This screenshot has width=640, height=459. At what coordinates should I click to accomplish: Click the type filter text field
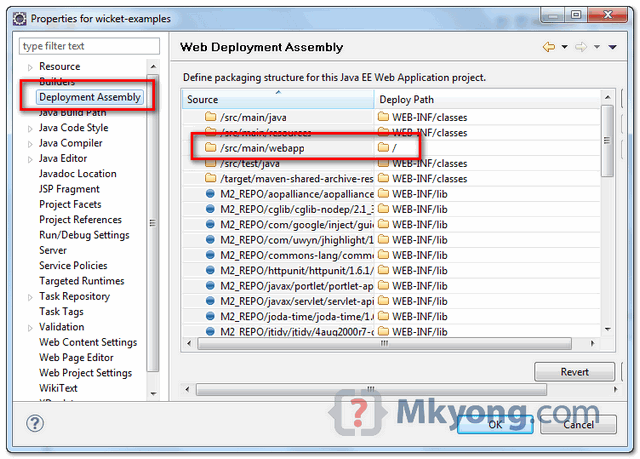(x=89, y=46)
